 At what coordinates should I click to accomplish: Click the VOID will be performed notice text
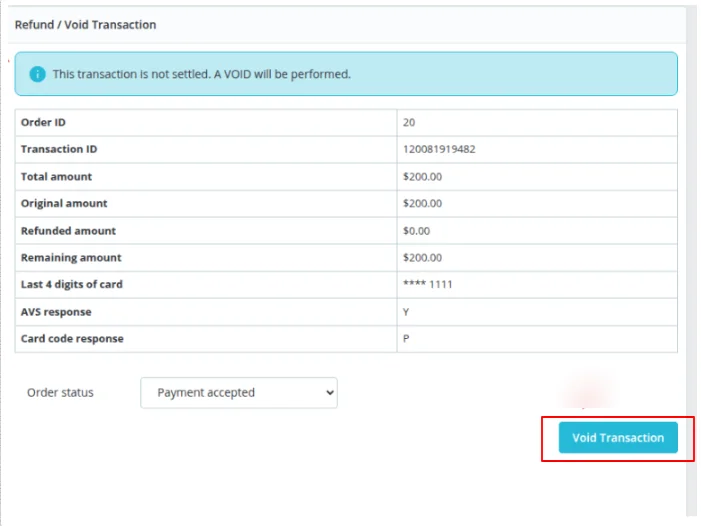(x=202, y=74)
